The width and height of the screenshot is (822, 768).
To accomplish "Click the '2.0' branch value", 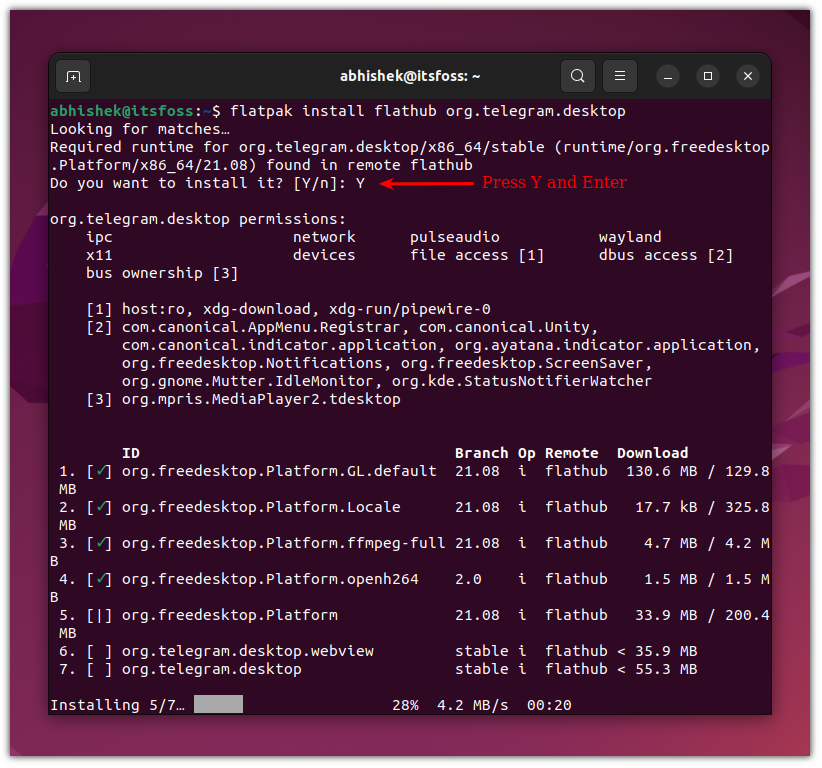I will (468, 579).
